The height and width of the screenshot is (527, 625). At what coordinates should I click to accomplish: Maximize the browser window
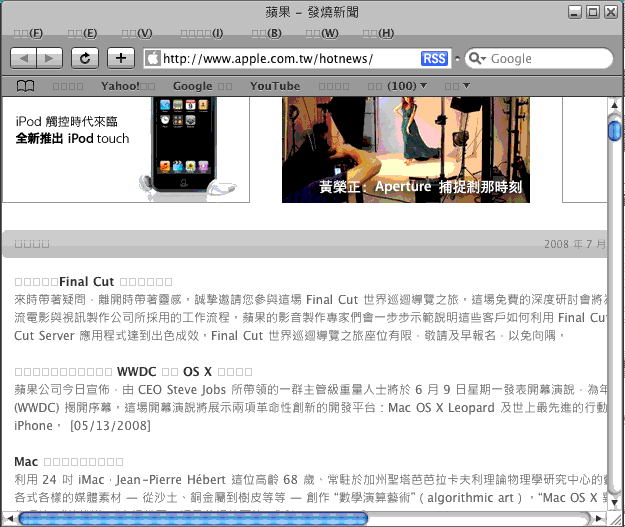pyautogui.click(x=593, y=12)
